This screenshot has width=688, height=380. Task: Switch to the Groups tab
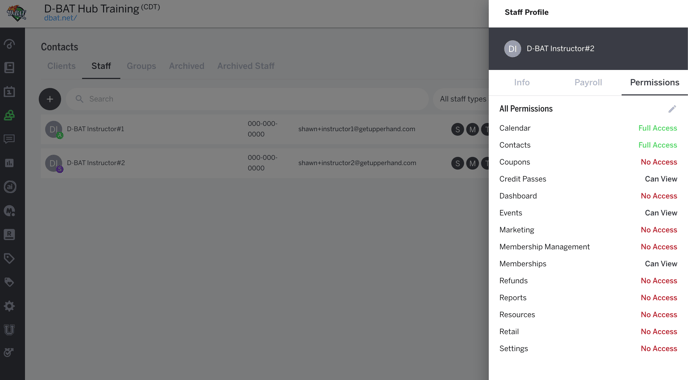pos(141,66)
